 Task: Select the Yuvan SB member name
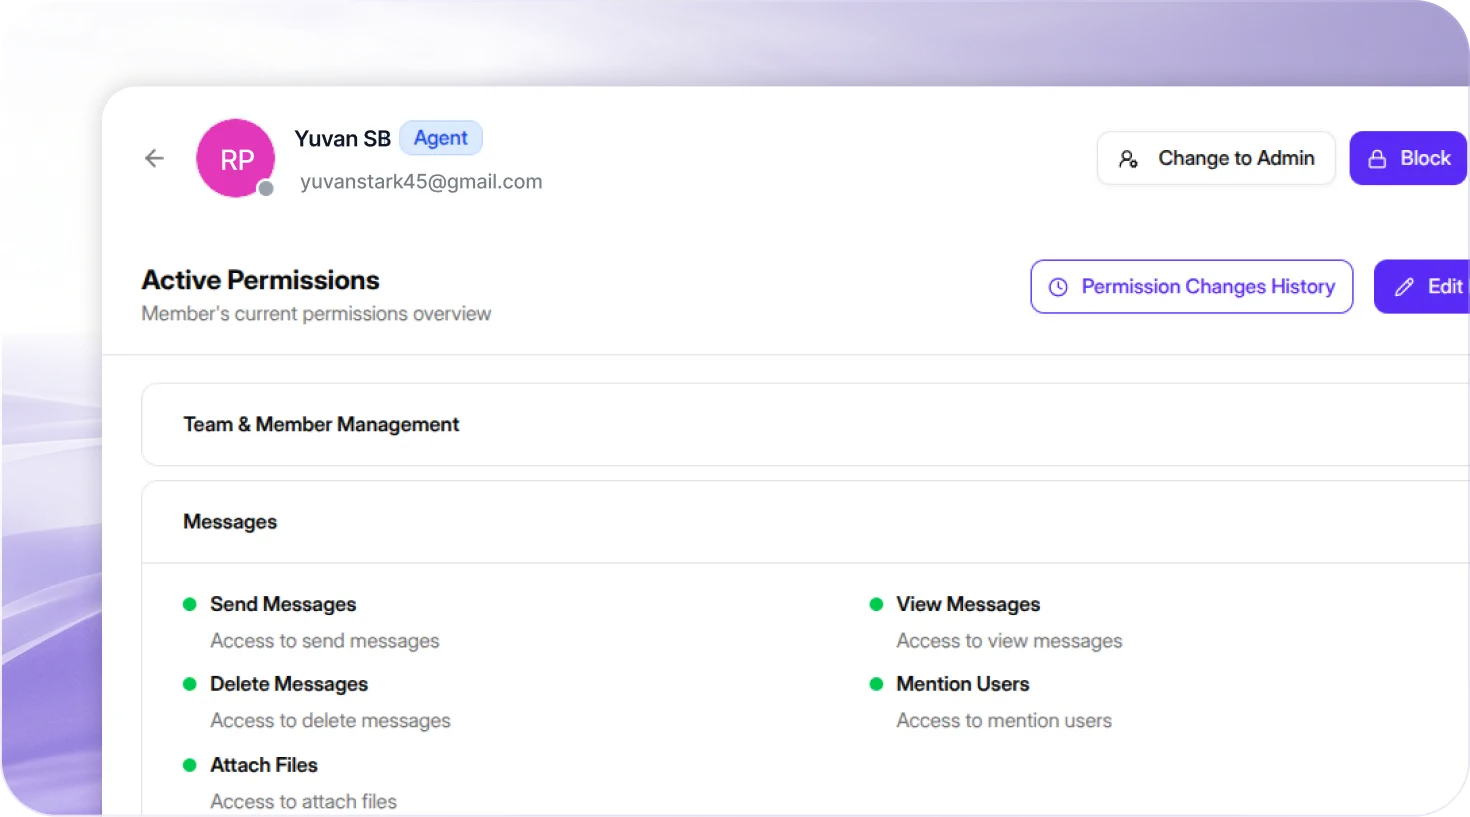(342, 139)
